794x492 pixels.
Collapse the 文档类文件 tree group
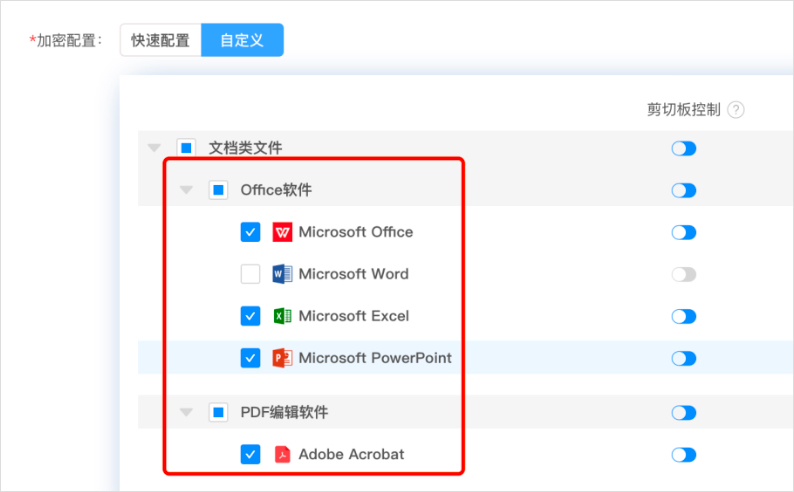(x=154, y=148)
